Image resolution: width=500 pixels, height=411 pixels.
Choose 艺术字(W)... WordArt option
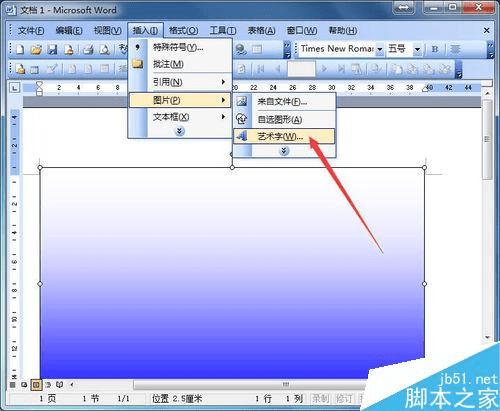(x=284, y=136)
